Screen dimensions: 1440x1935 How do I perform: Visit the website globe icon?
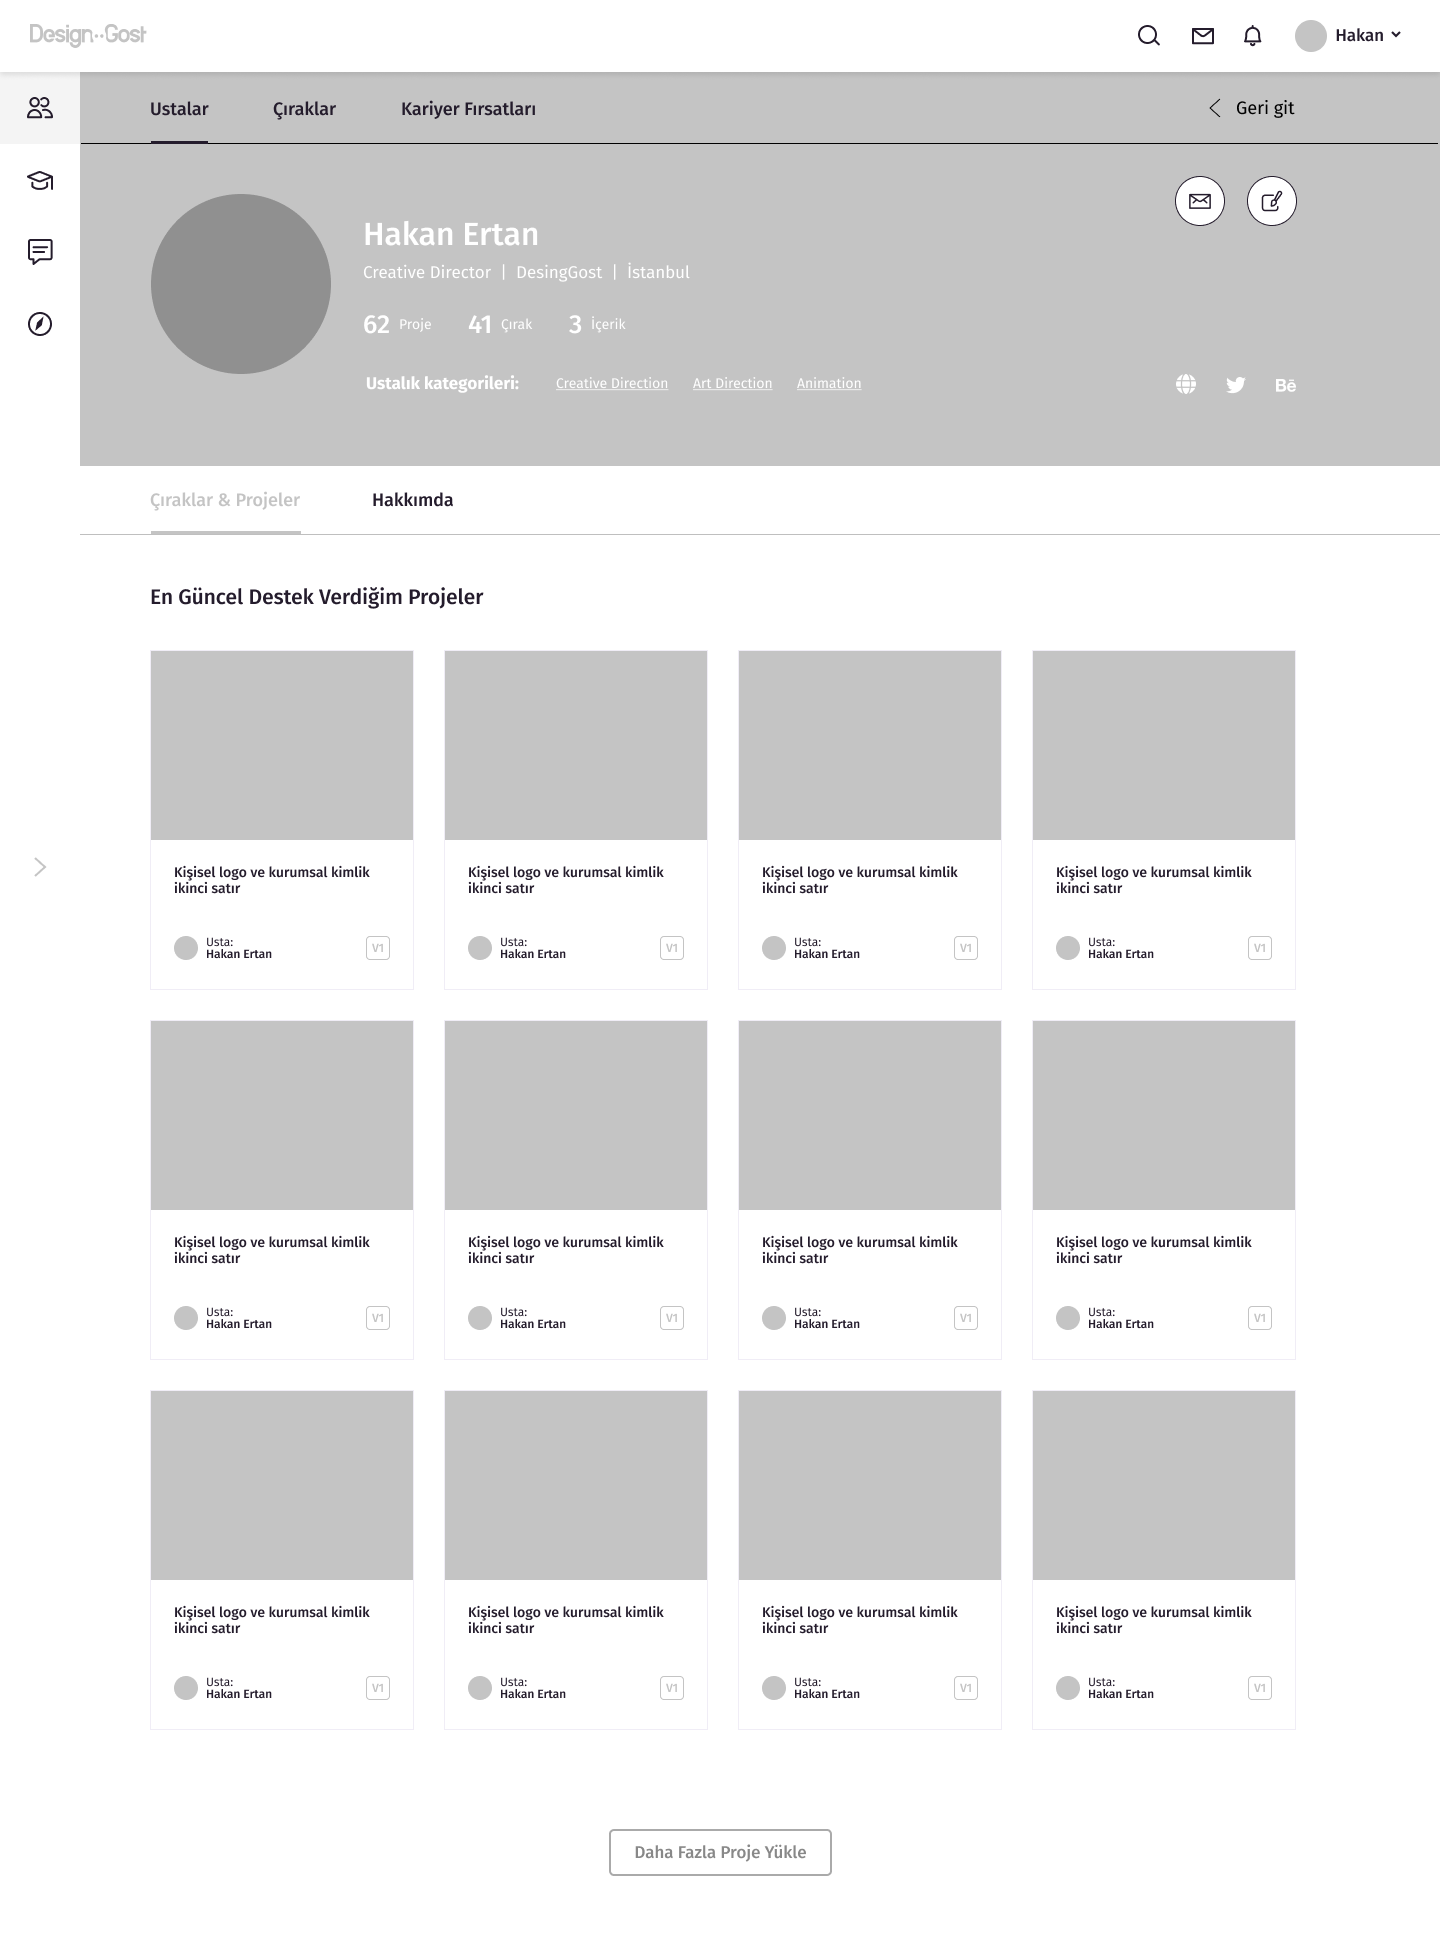coord(1186,385)
